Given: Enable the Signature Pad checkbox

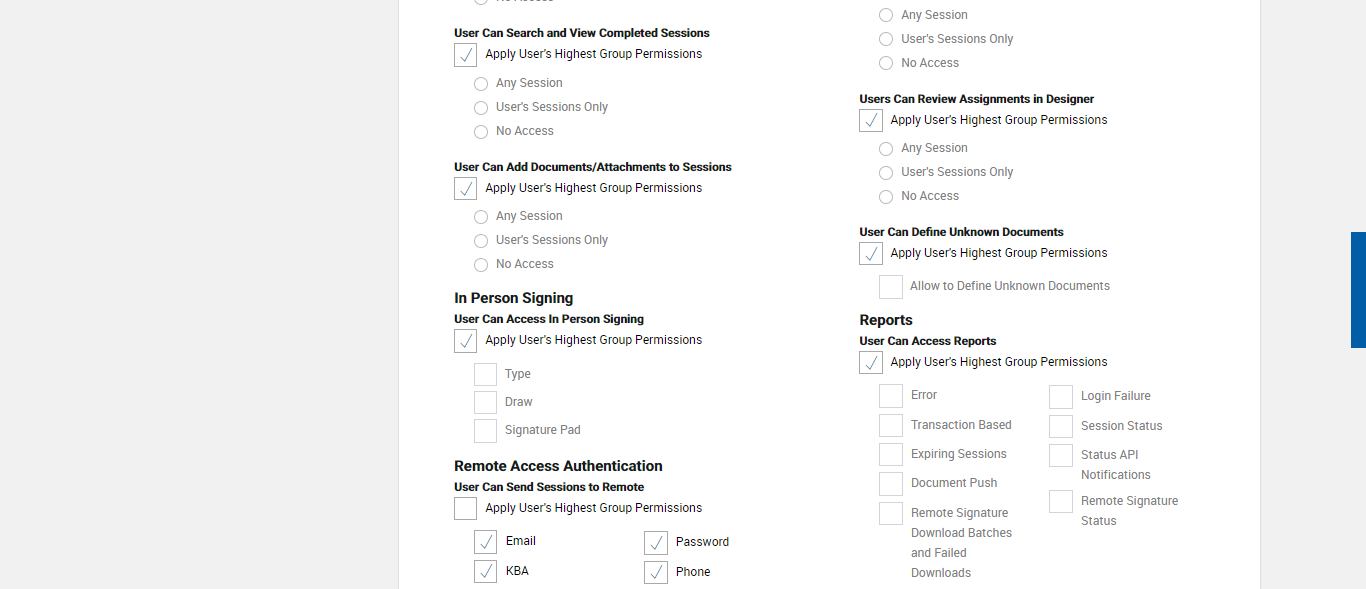Looking at the screenshot, I should tap(486, 430).
